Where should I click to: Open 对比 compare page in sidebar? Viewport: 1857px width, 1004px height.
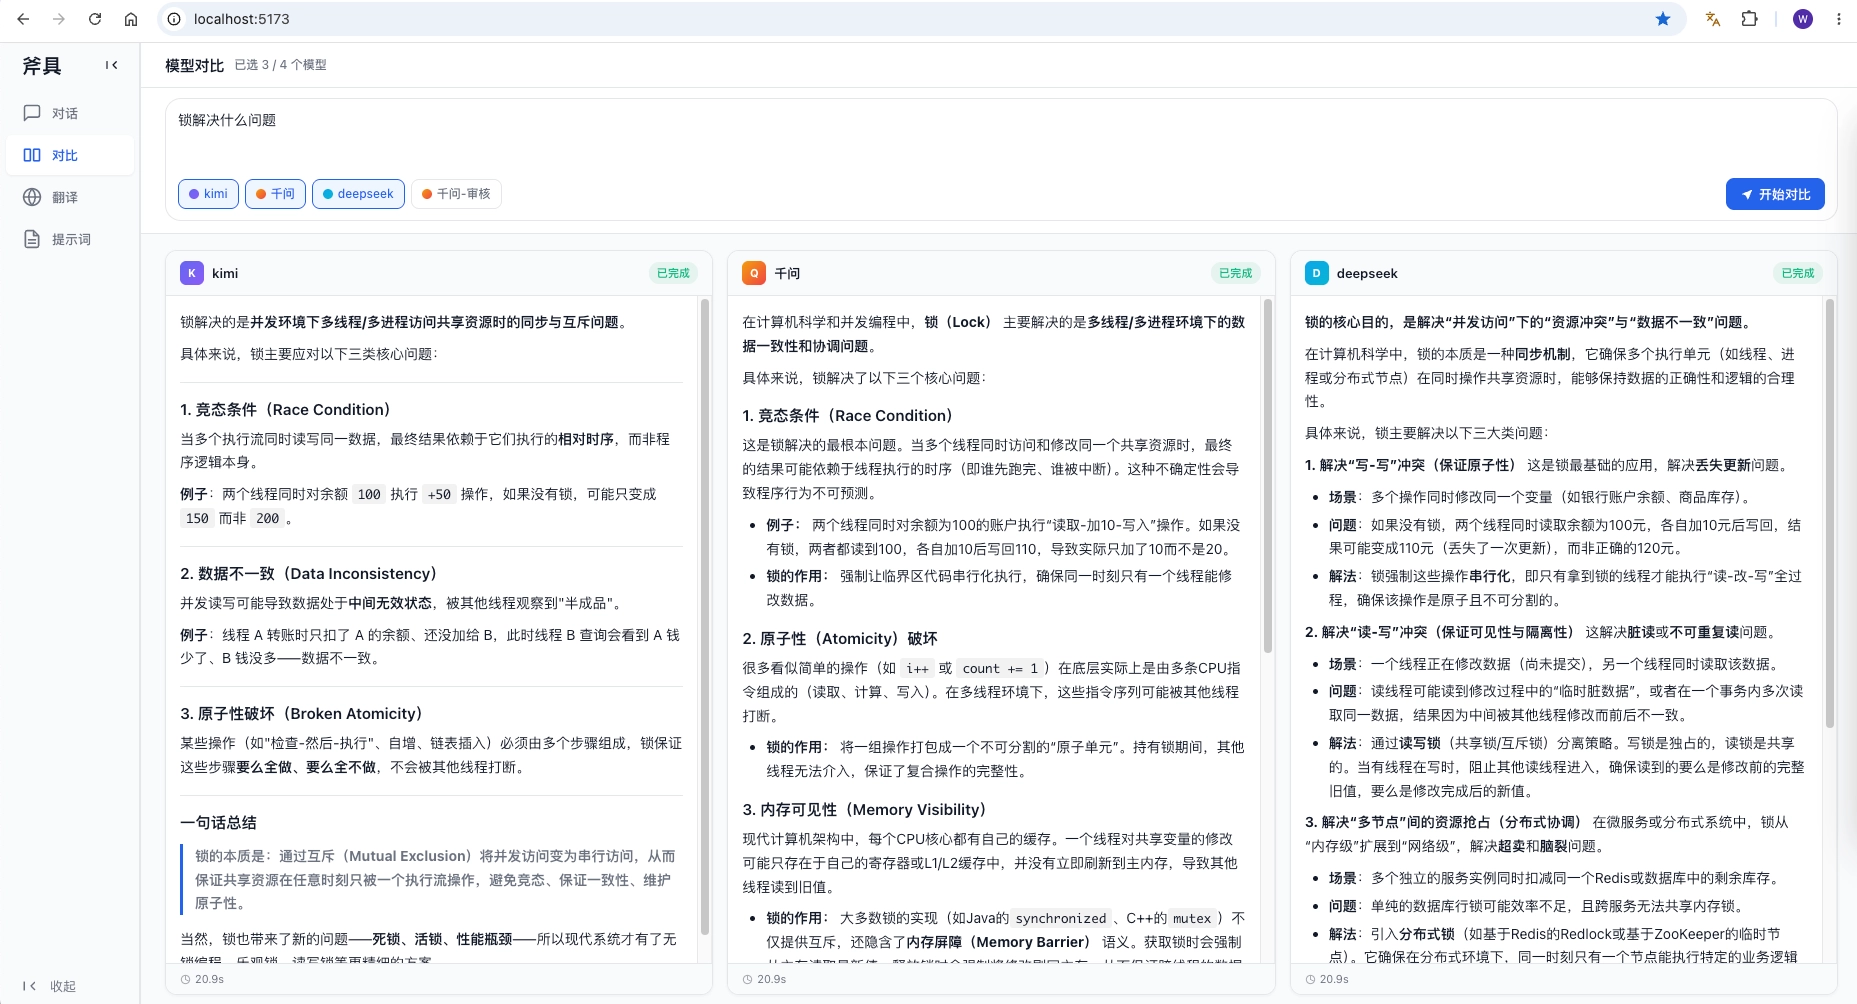pos(68,155)
